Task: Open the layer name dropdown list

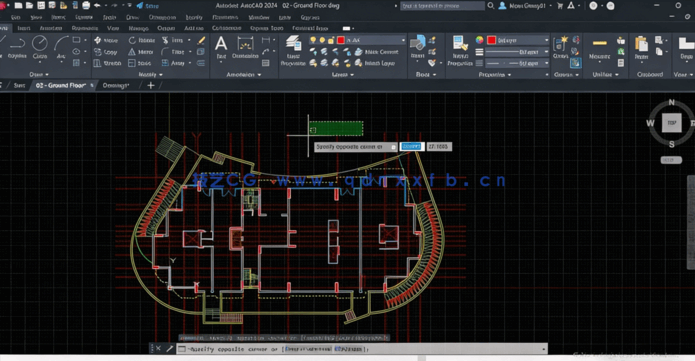Action: [403, 40]
